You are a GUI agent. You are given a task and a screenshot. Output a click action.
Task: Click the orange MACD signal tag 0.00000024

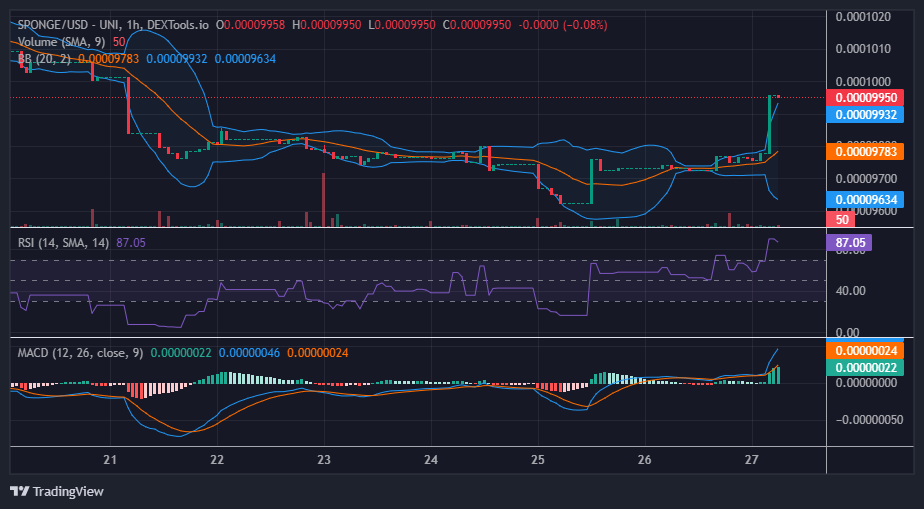coord(864,351)
